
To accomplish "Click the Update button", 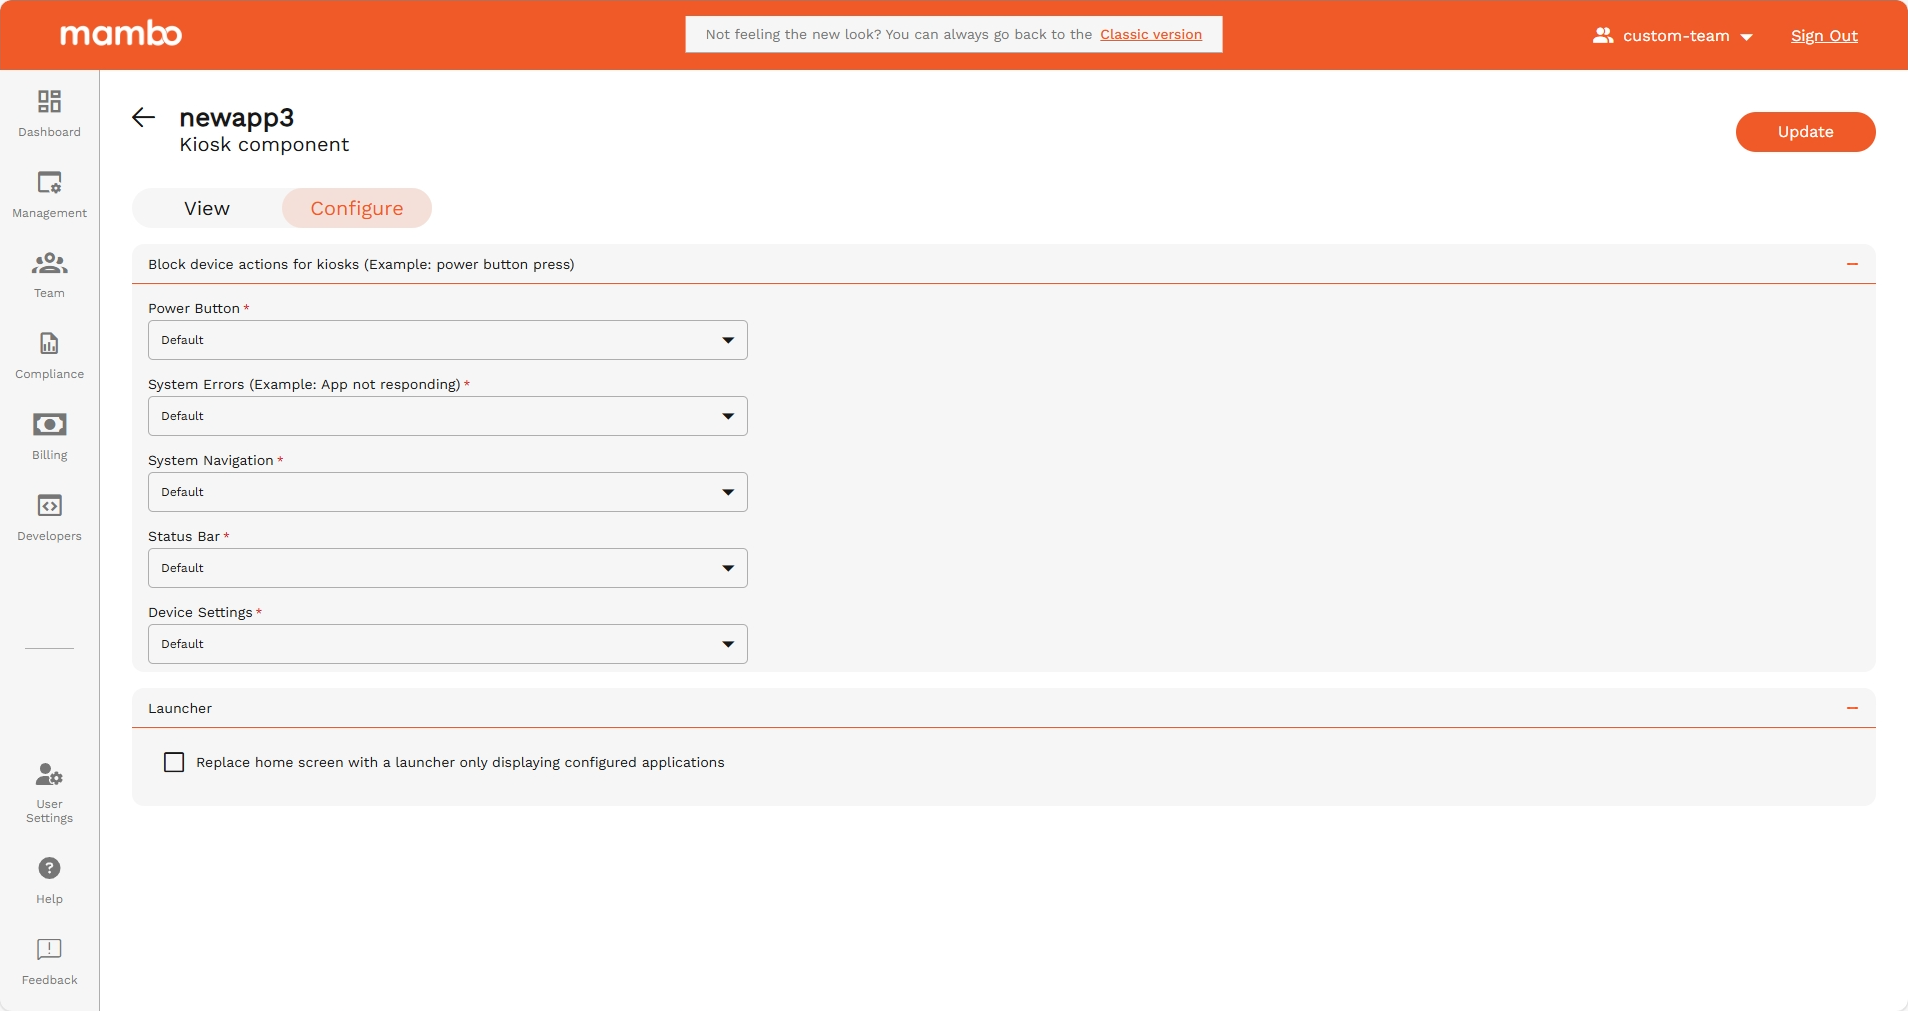I will 1805,132.
